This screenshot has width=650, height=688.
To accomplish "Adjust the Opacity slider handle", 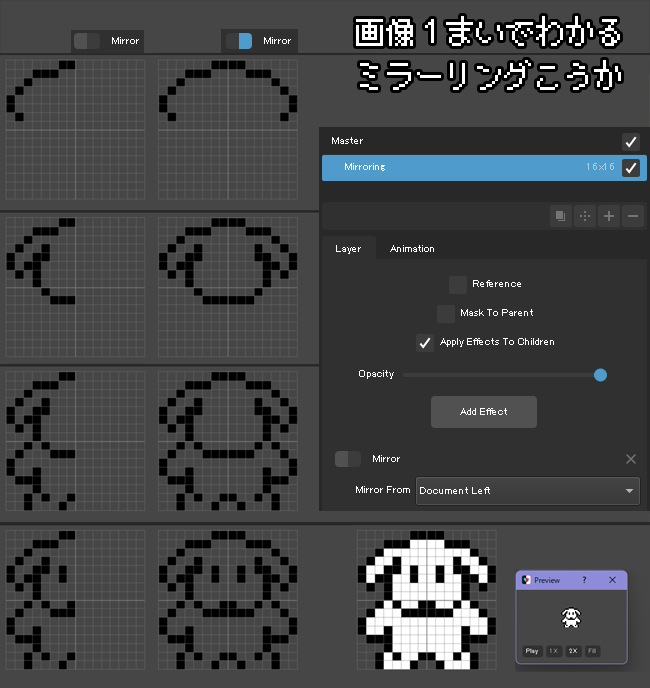I will coord(600,375).
